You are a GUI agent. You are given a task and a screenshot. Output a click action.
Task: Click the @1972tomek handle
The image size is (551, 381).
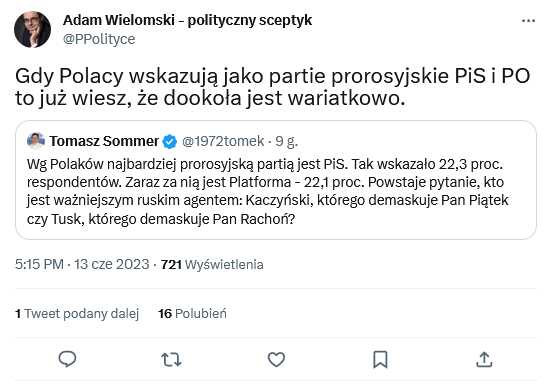(223, 141)
